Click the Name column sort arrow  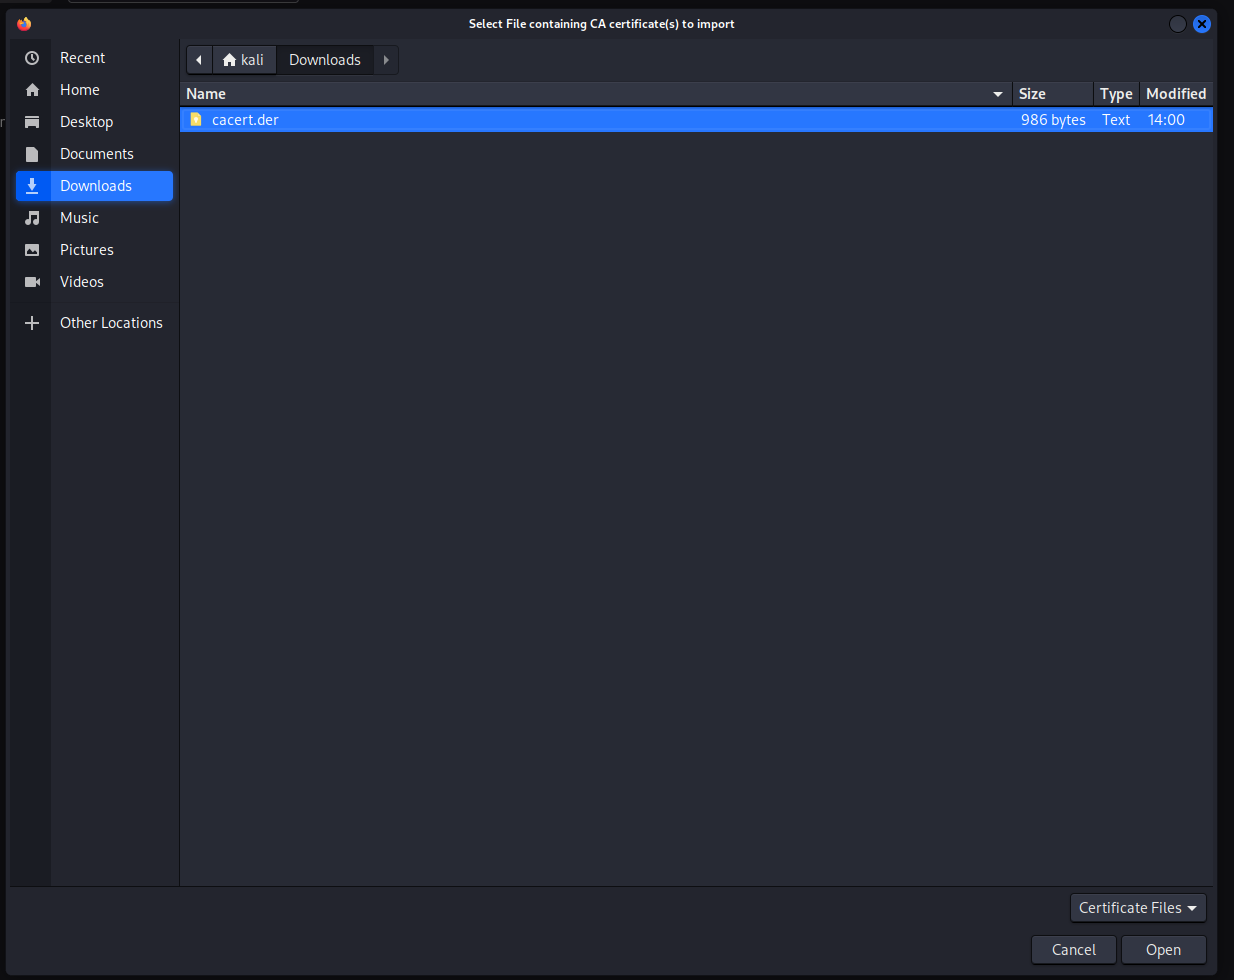[x=997, y=94]
